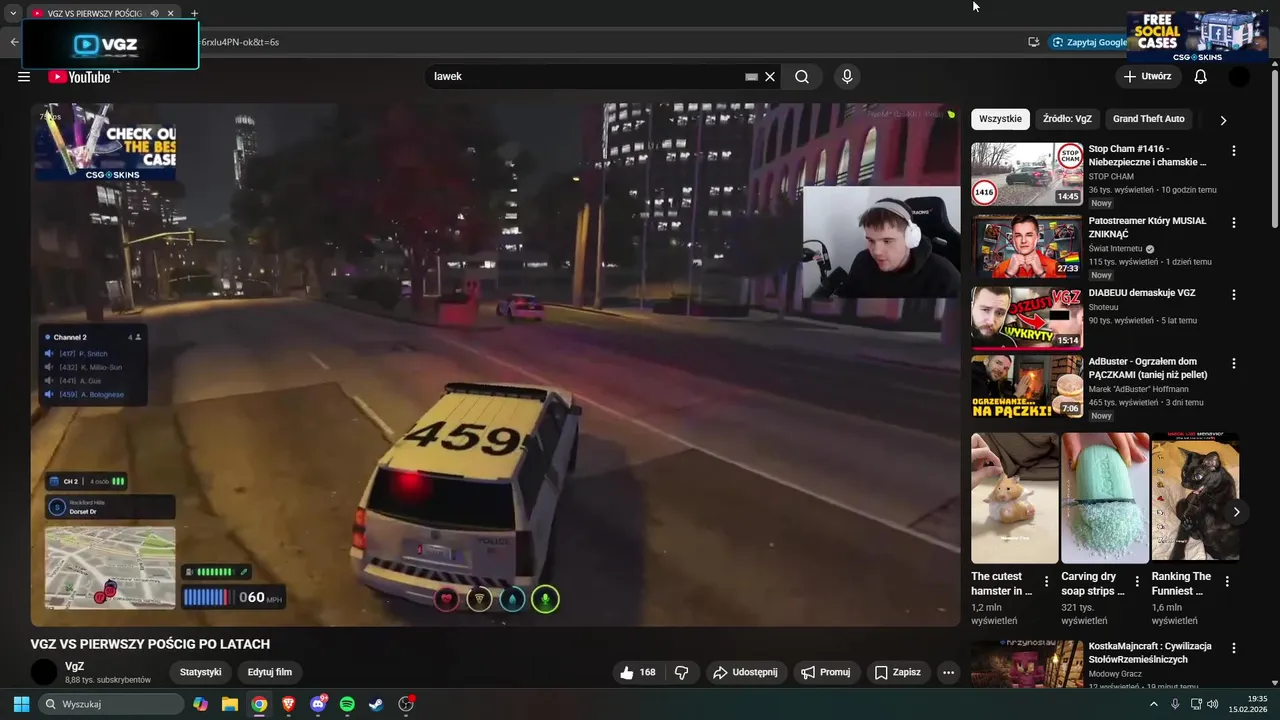
Task: Mute the tab via speaker icon
Action: pos(154,13)
